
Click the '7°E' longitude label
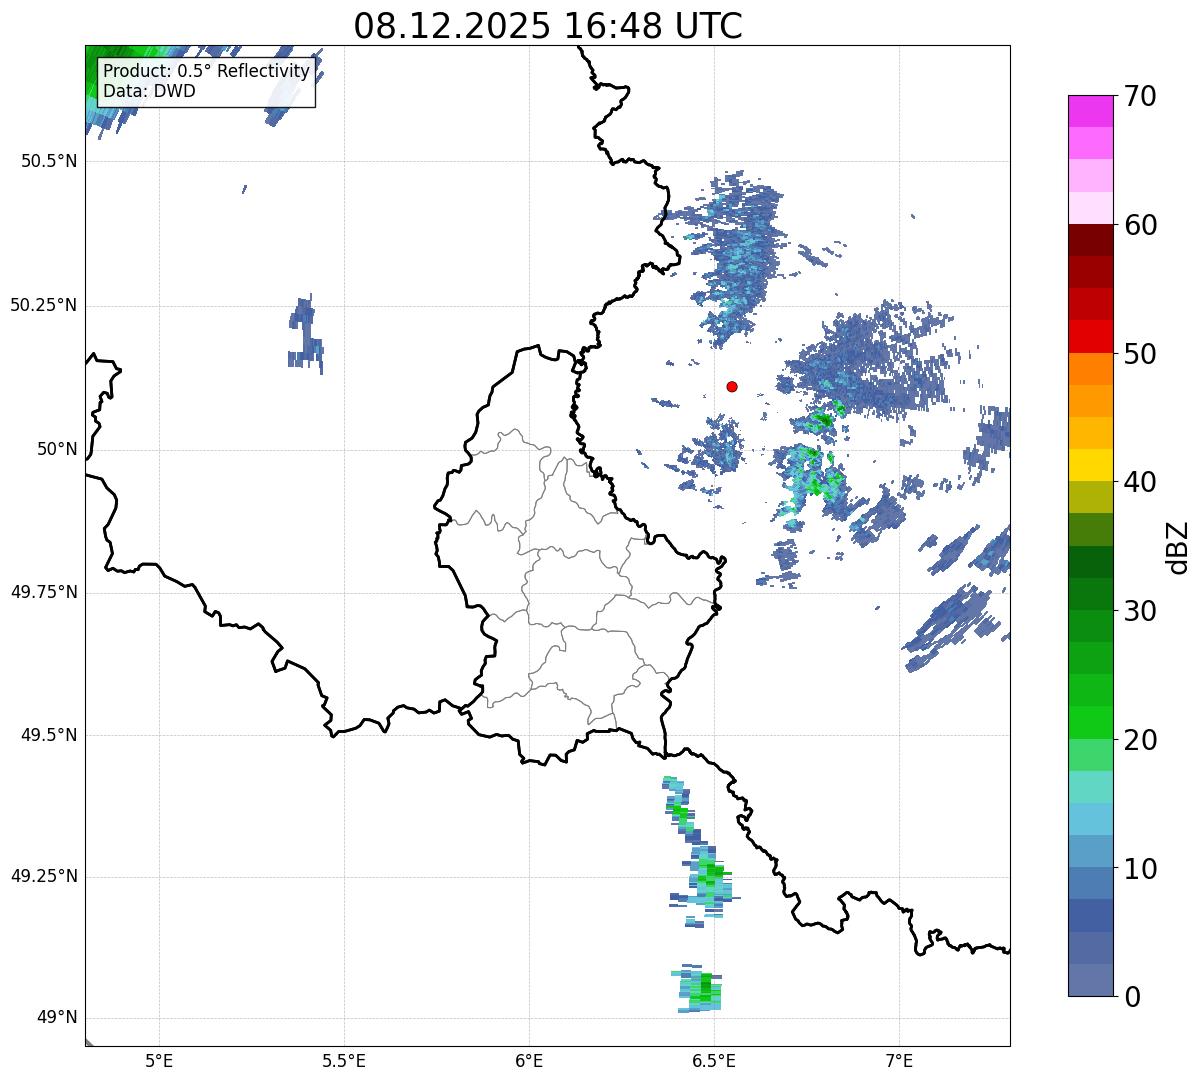coord(899,1060)
